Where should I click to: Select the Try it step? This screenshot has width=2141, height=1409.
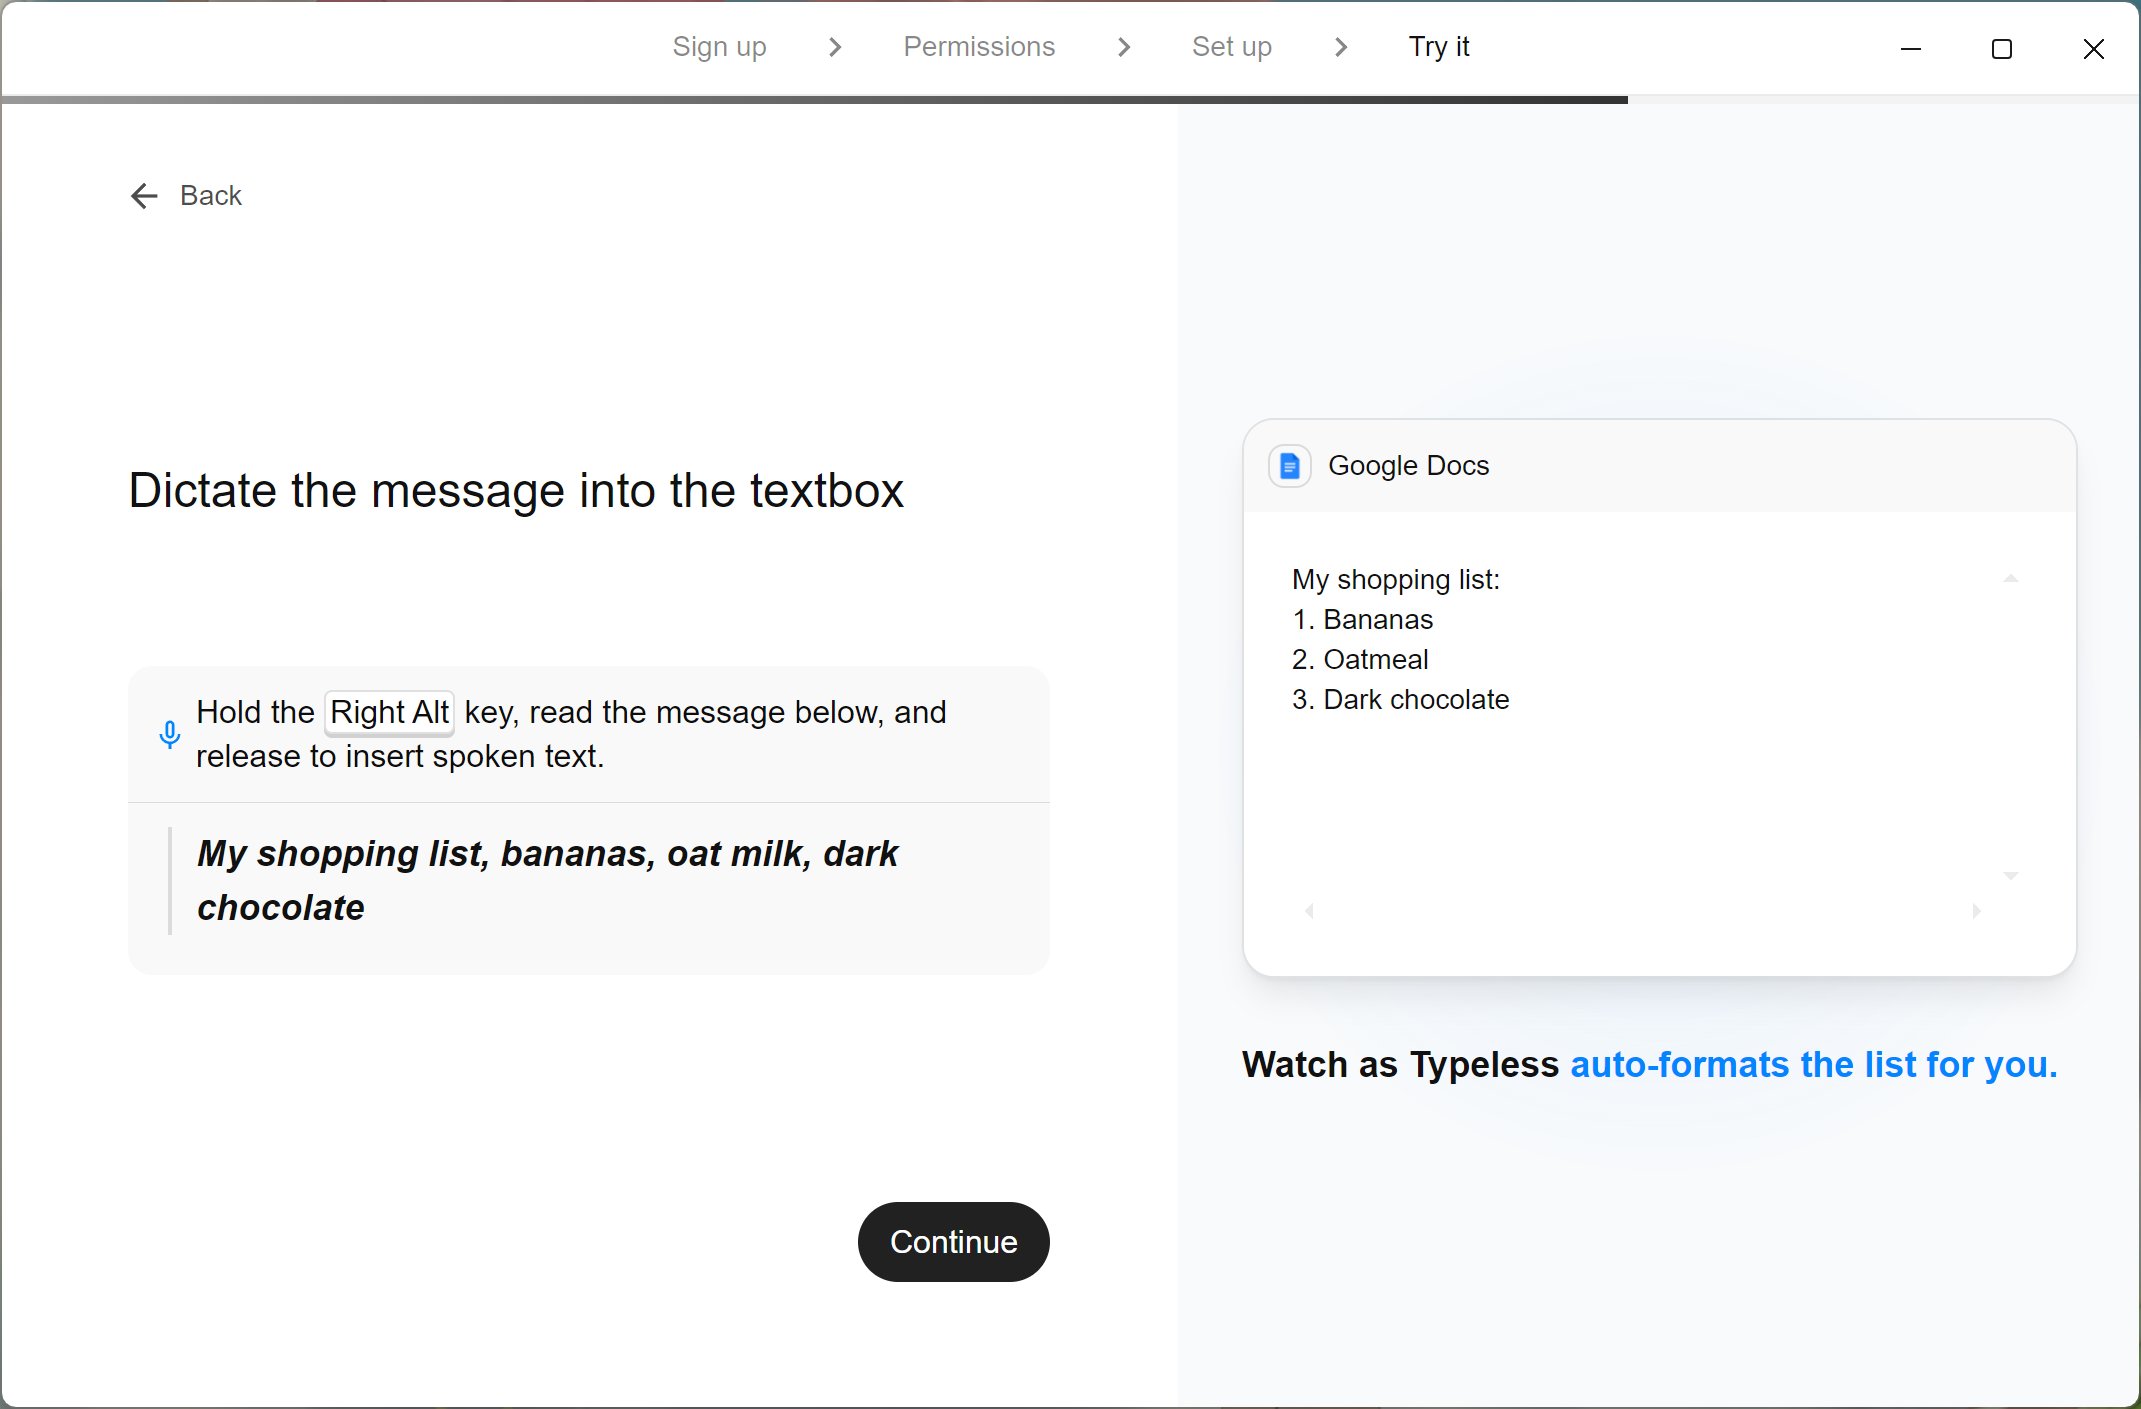(x=1438, y=47)
